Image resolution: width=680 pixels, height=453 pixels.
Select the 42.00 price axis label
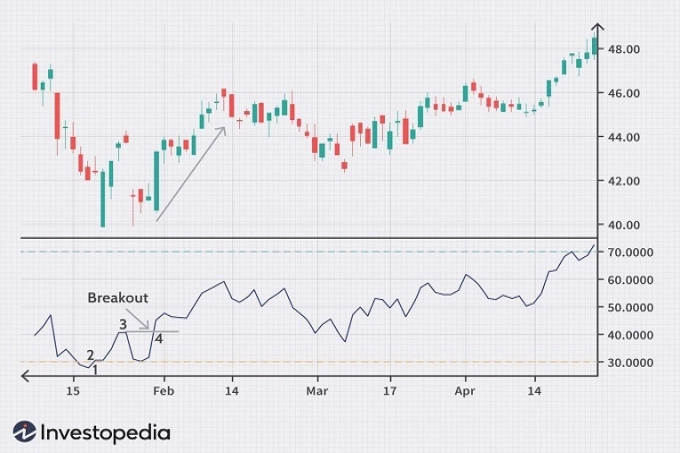pyautogui.click(x=624, y=181)
